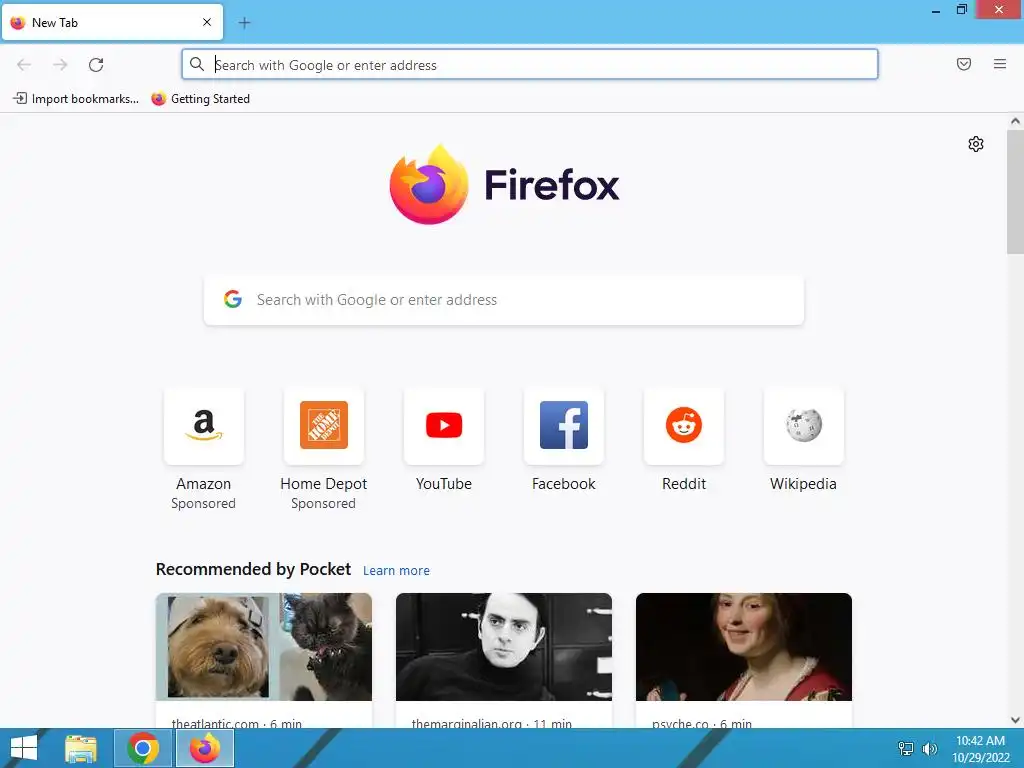Focus the center Google search box

(x=504, y=300)
